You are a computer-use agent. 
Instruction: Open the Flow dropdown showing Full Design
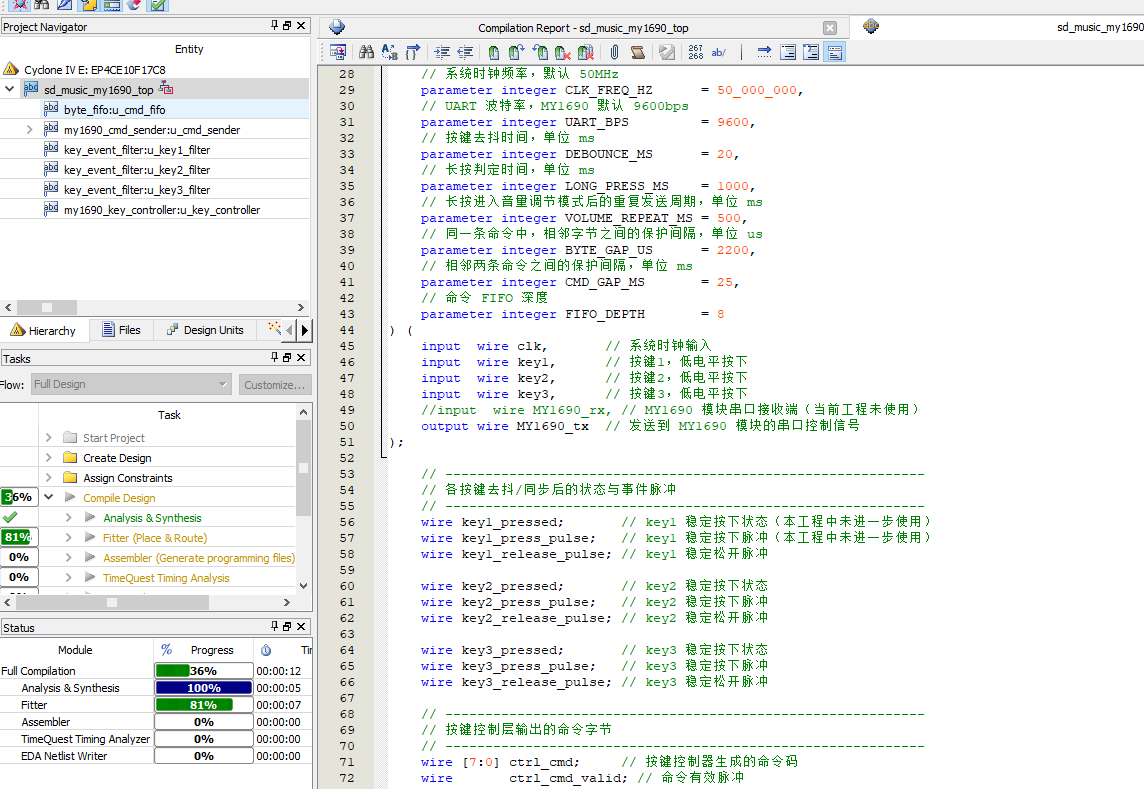pyautogui.click(x=131, y=384)
